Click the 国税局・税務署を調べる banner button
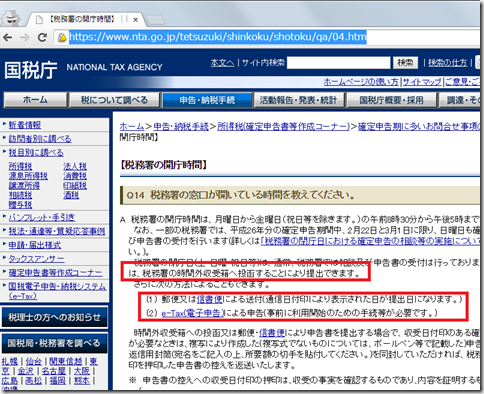This screenshot has width=484, height=394. coord(54,343)
